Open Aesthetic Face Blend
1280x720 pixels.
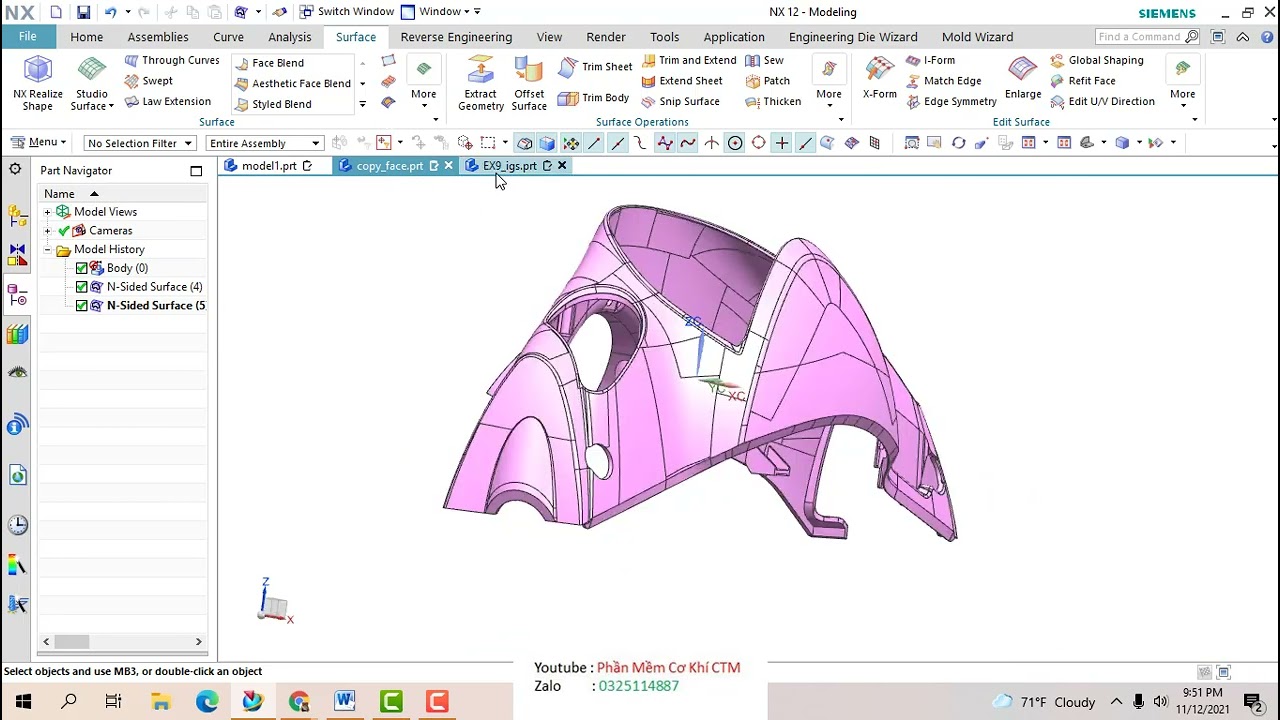tap(292, 84)
